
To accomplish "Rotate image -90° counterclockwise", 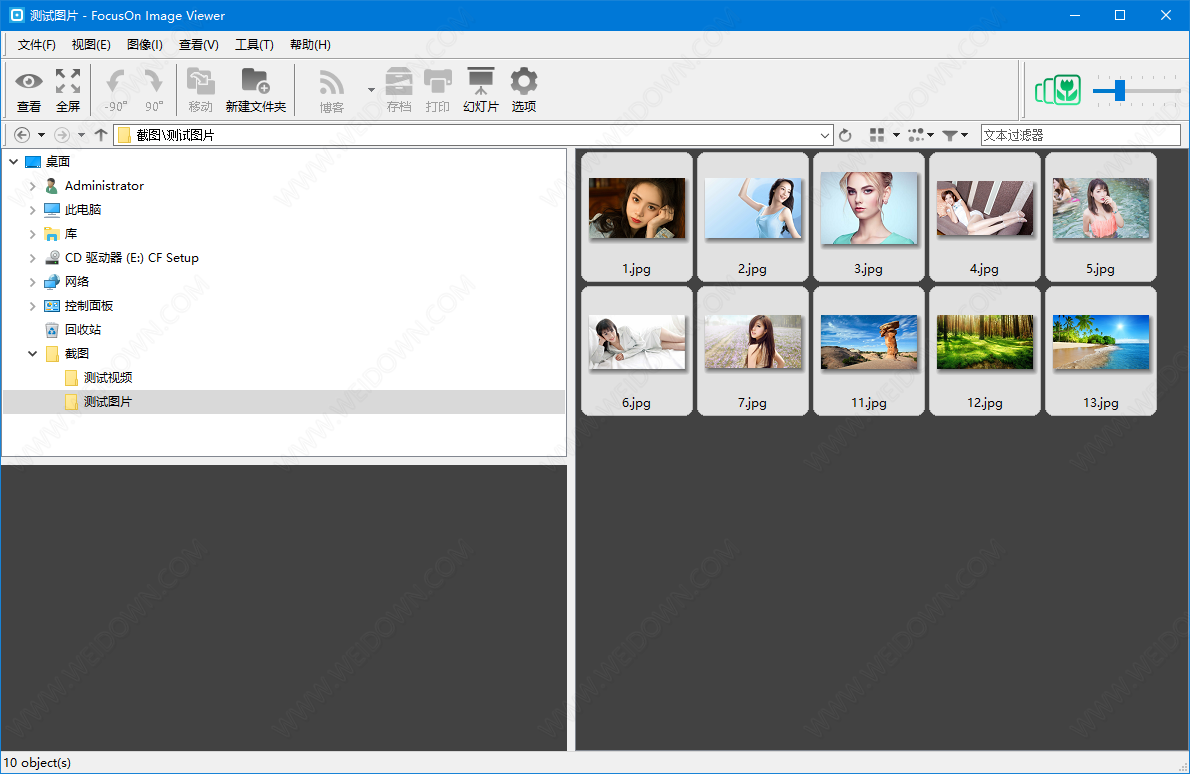I will (116, 90).
